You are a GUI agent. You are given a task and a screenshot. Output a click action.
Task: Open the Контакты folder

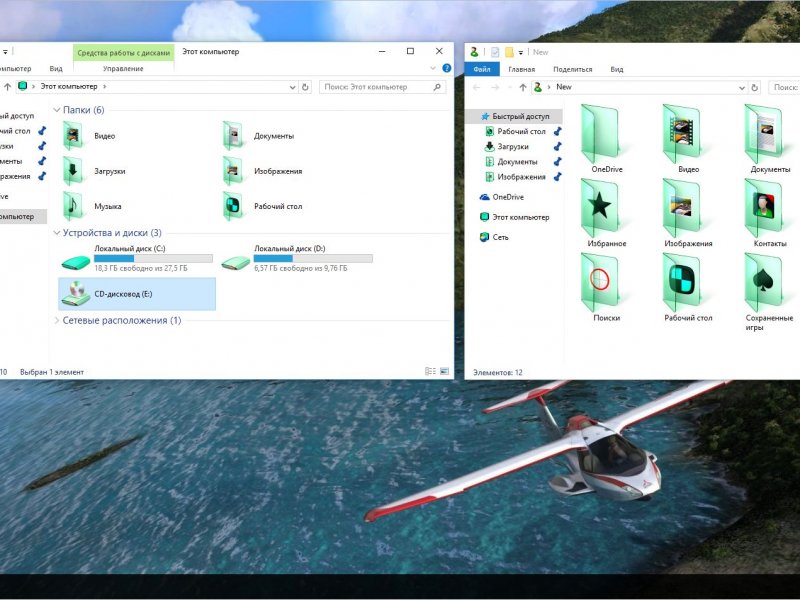coord(769,213)
